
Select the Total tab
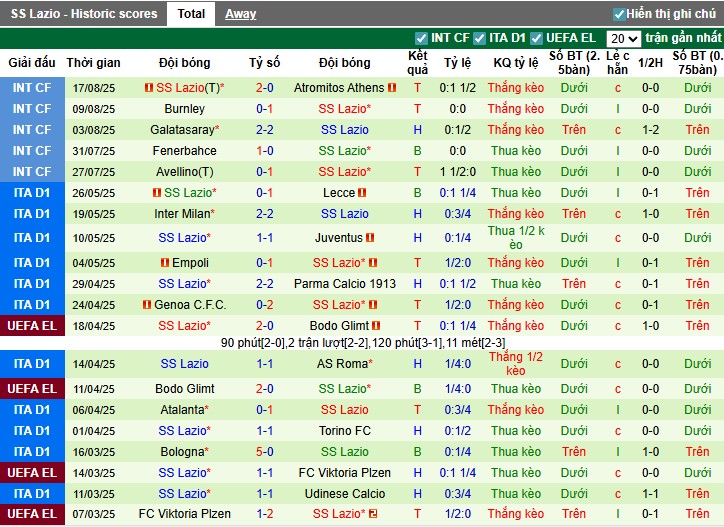tap(190, 14)
